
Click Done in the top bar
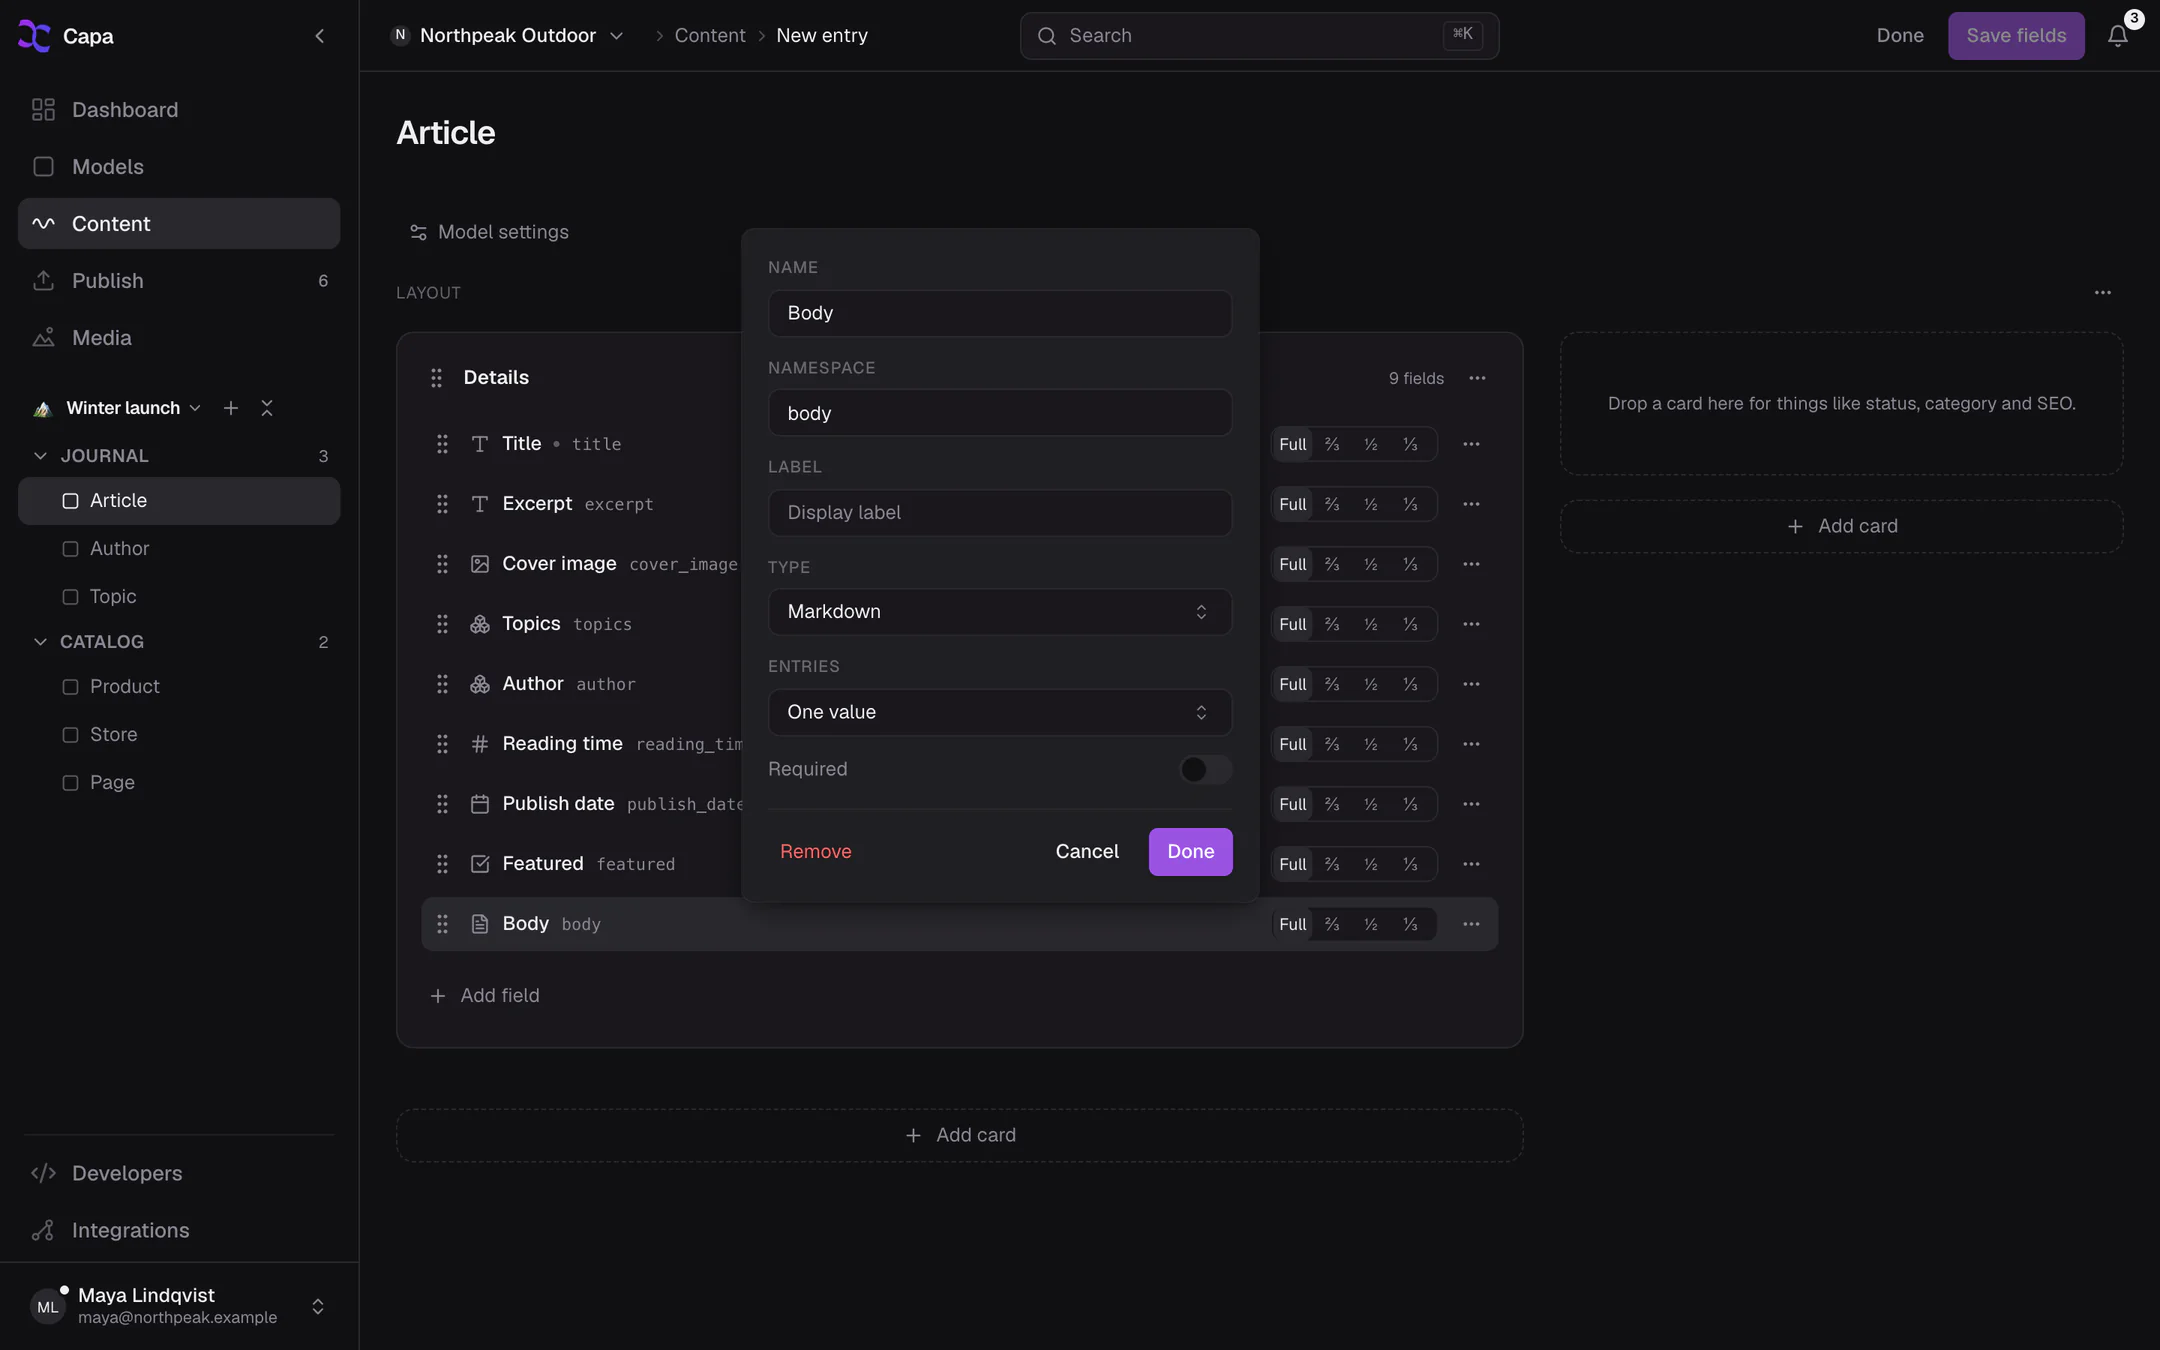click(x=1900, y=36)
